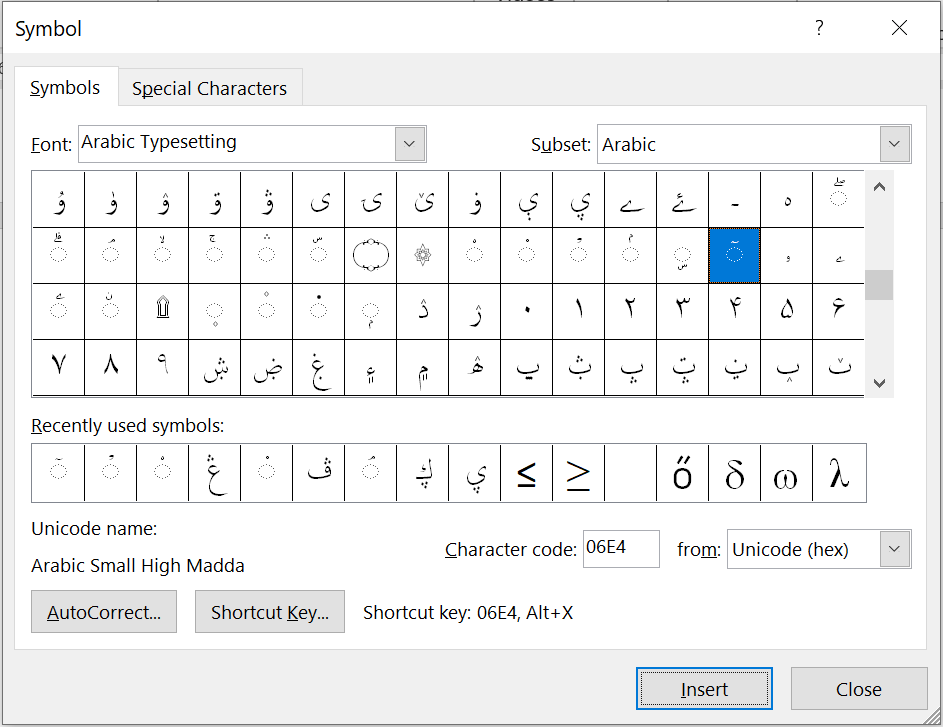Pick Arabic Ghain غ from recent symbols
Screen dimensions: 943x727
215,473
